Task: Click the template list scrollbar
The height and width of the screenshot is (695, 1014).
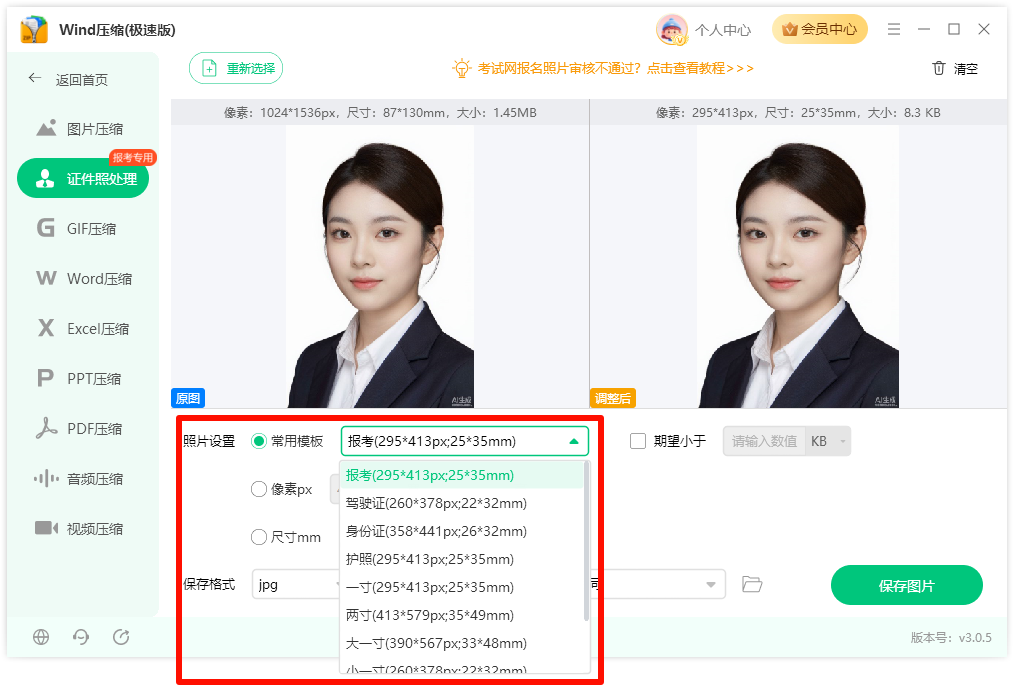Action: click(x=587, y=541)
